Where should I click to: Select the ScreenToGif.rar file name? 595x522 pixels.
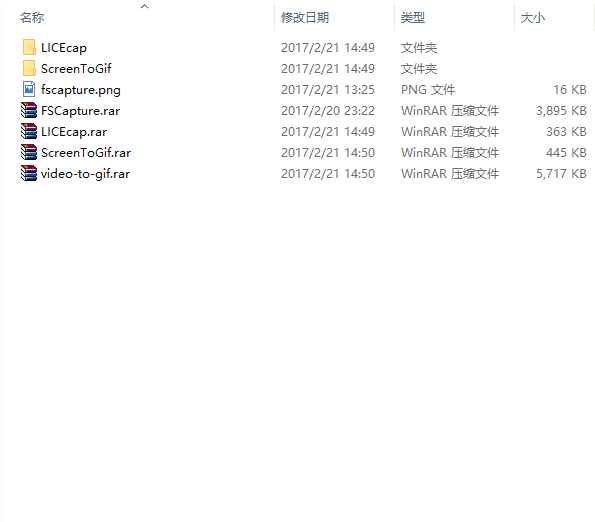[86, 153]
